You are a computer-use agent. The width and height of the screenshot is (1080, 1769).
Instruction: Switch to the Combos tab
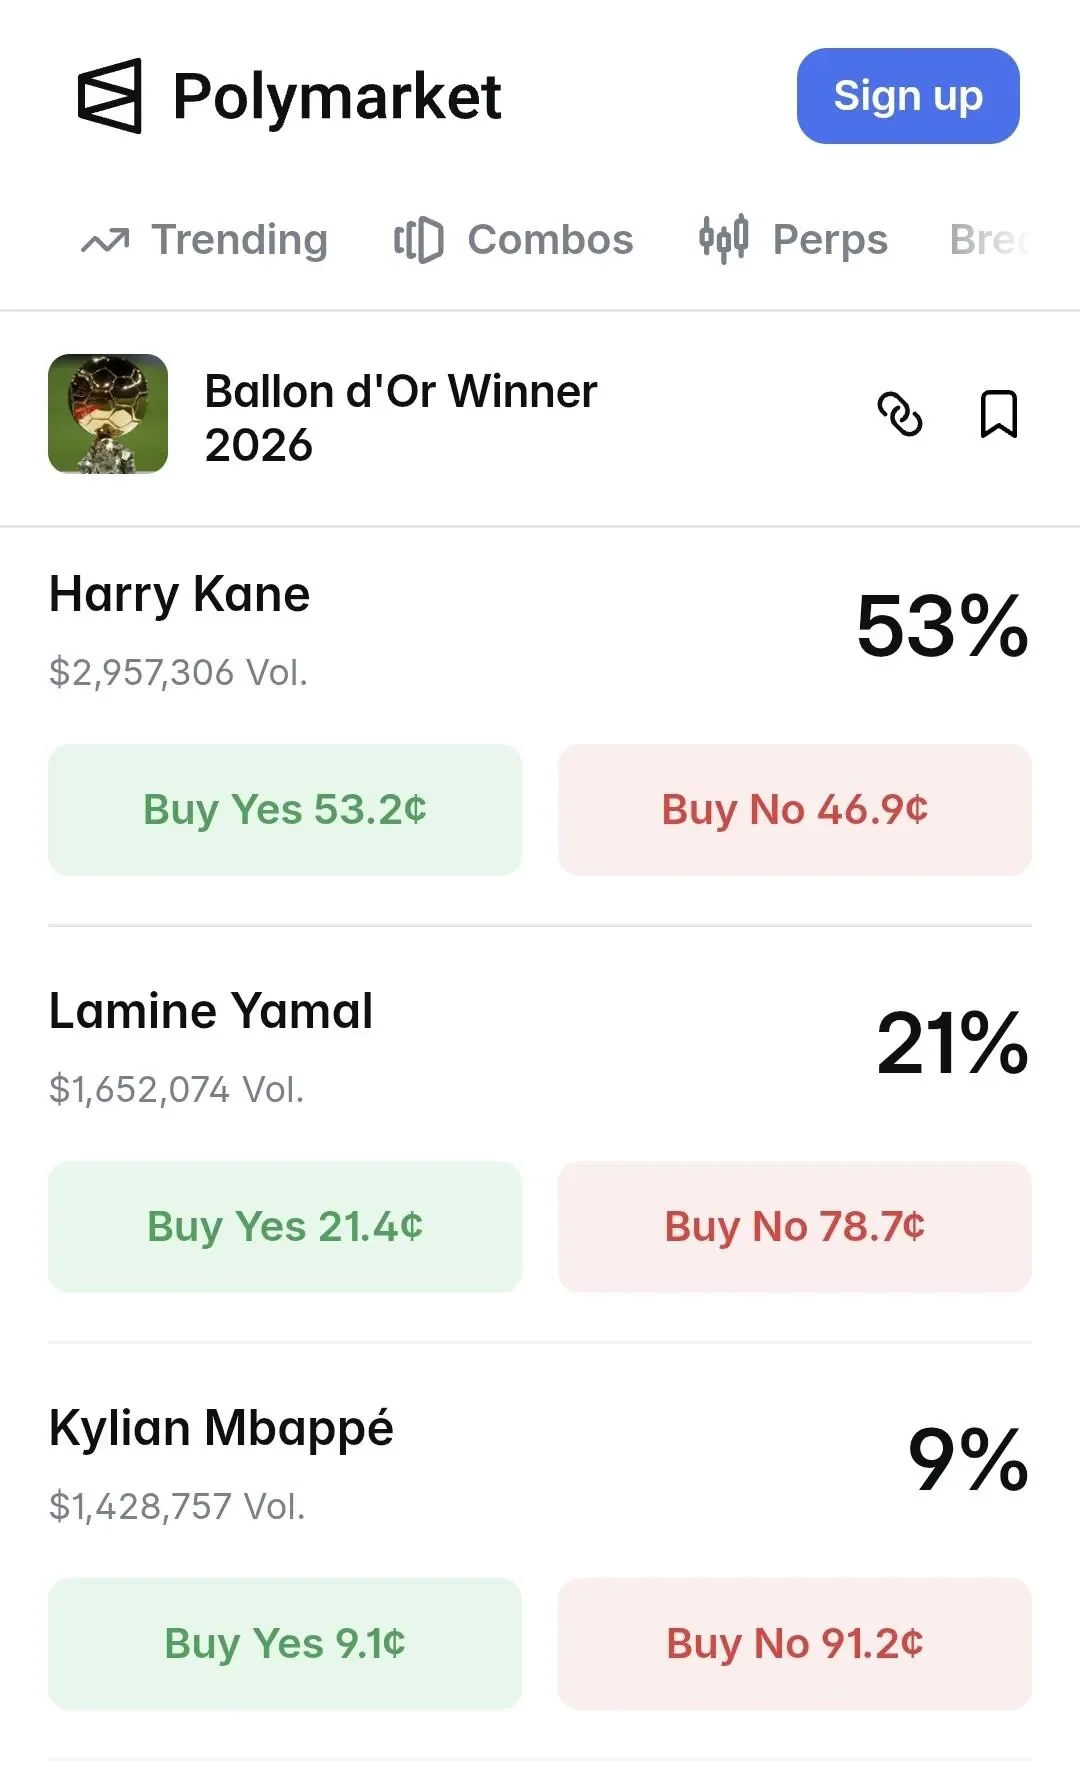click(x=513, y=240)
